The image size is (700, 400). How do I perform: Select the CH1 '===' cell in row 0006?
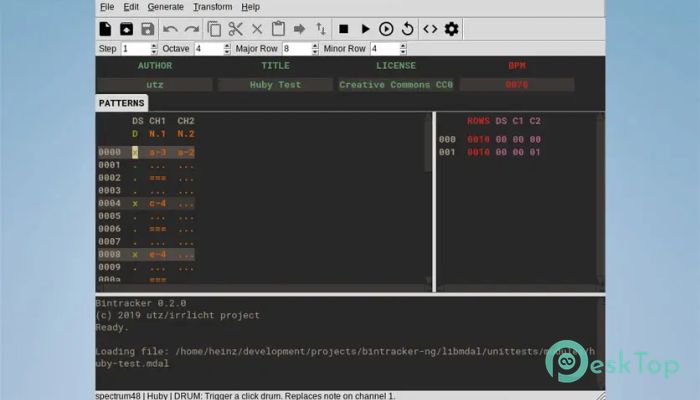tap(158, 229)
